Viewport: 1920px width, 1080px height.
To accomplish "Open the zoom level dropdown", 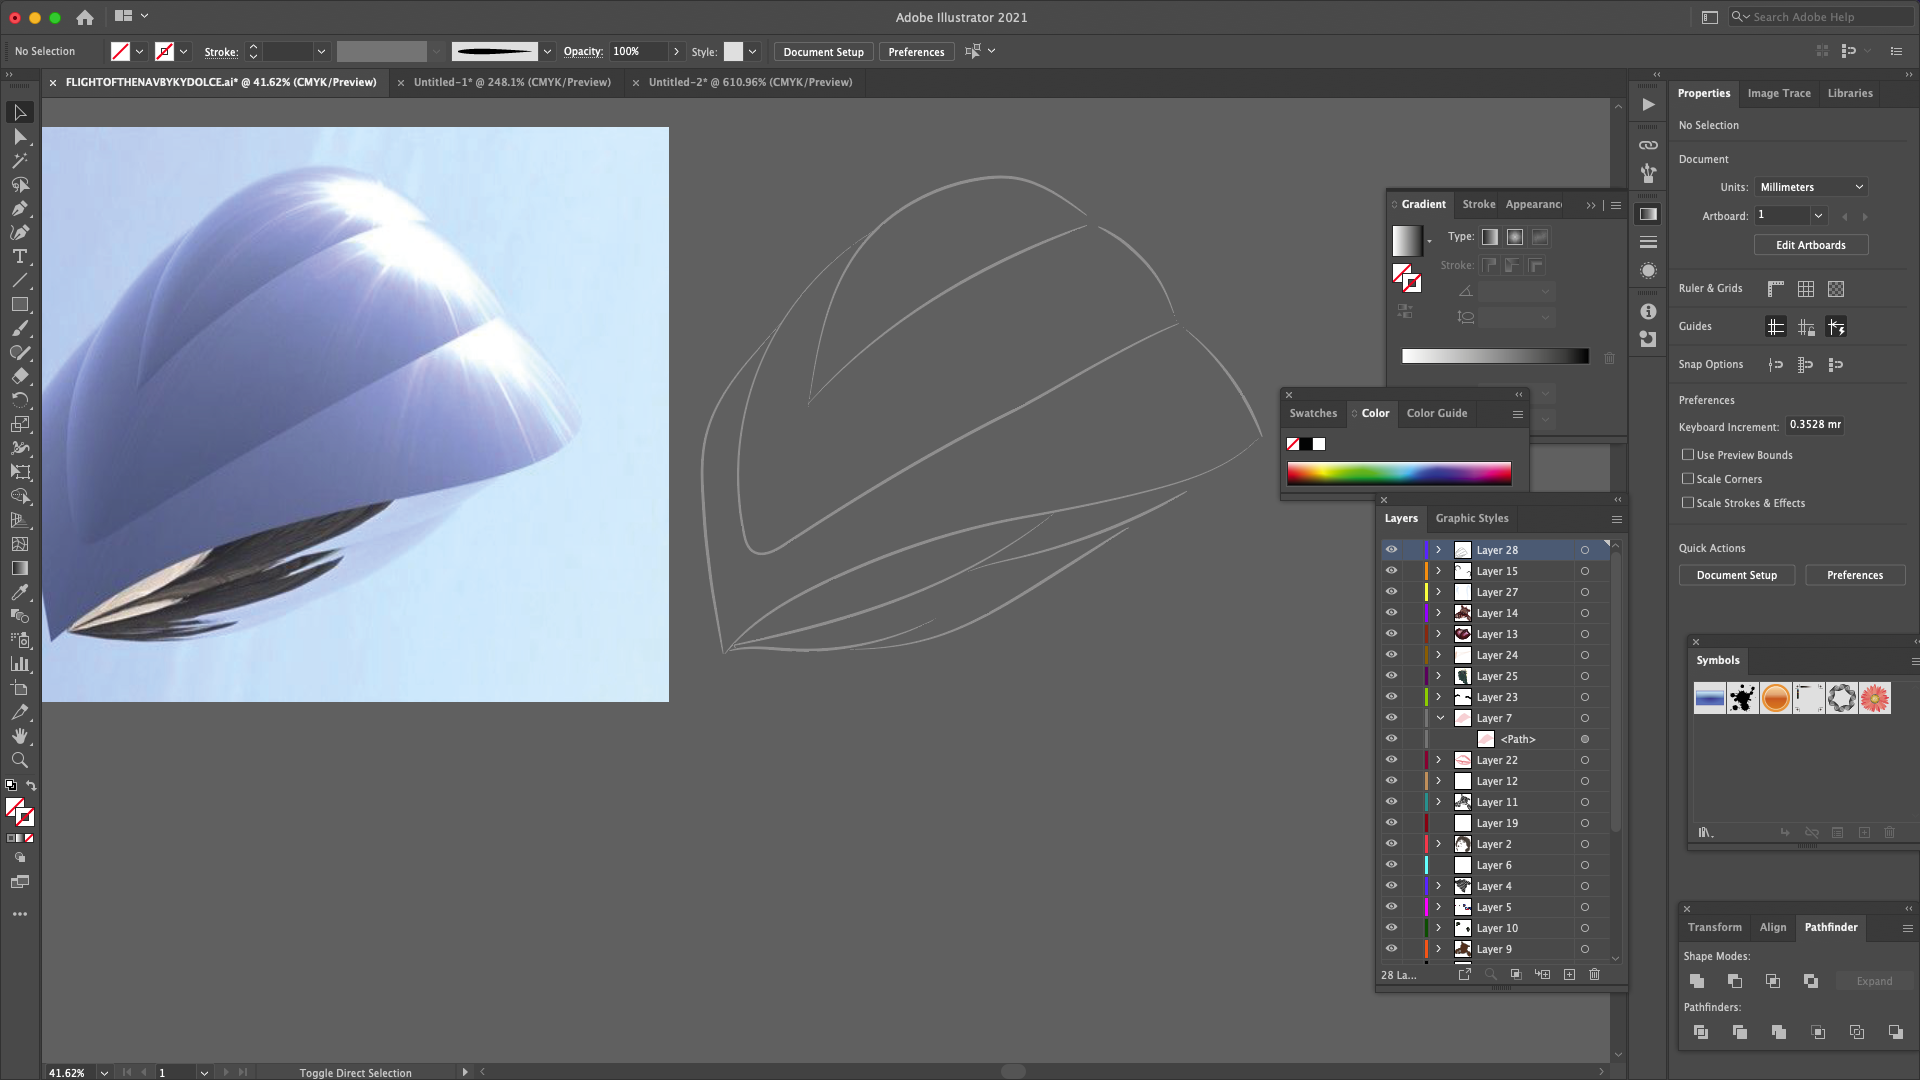I will click(x=104, y=1072).
